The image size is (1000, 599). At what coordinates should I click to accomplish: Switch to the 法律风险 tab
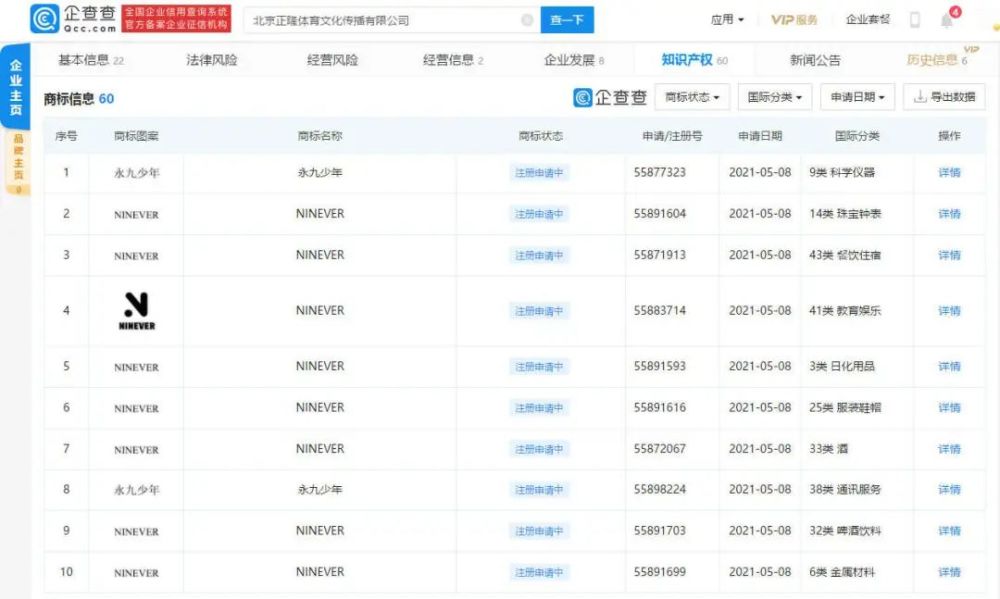[x=212, y=60]
